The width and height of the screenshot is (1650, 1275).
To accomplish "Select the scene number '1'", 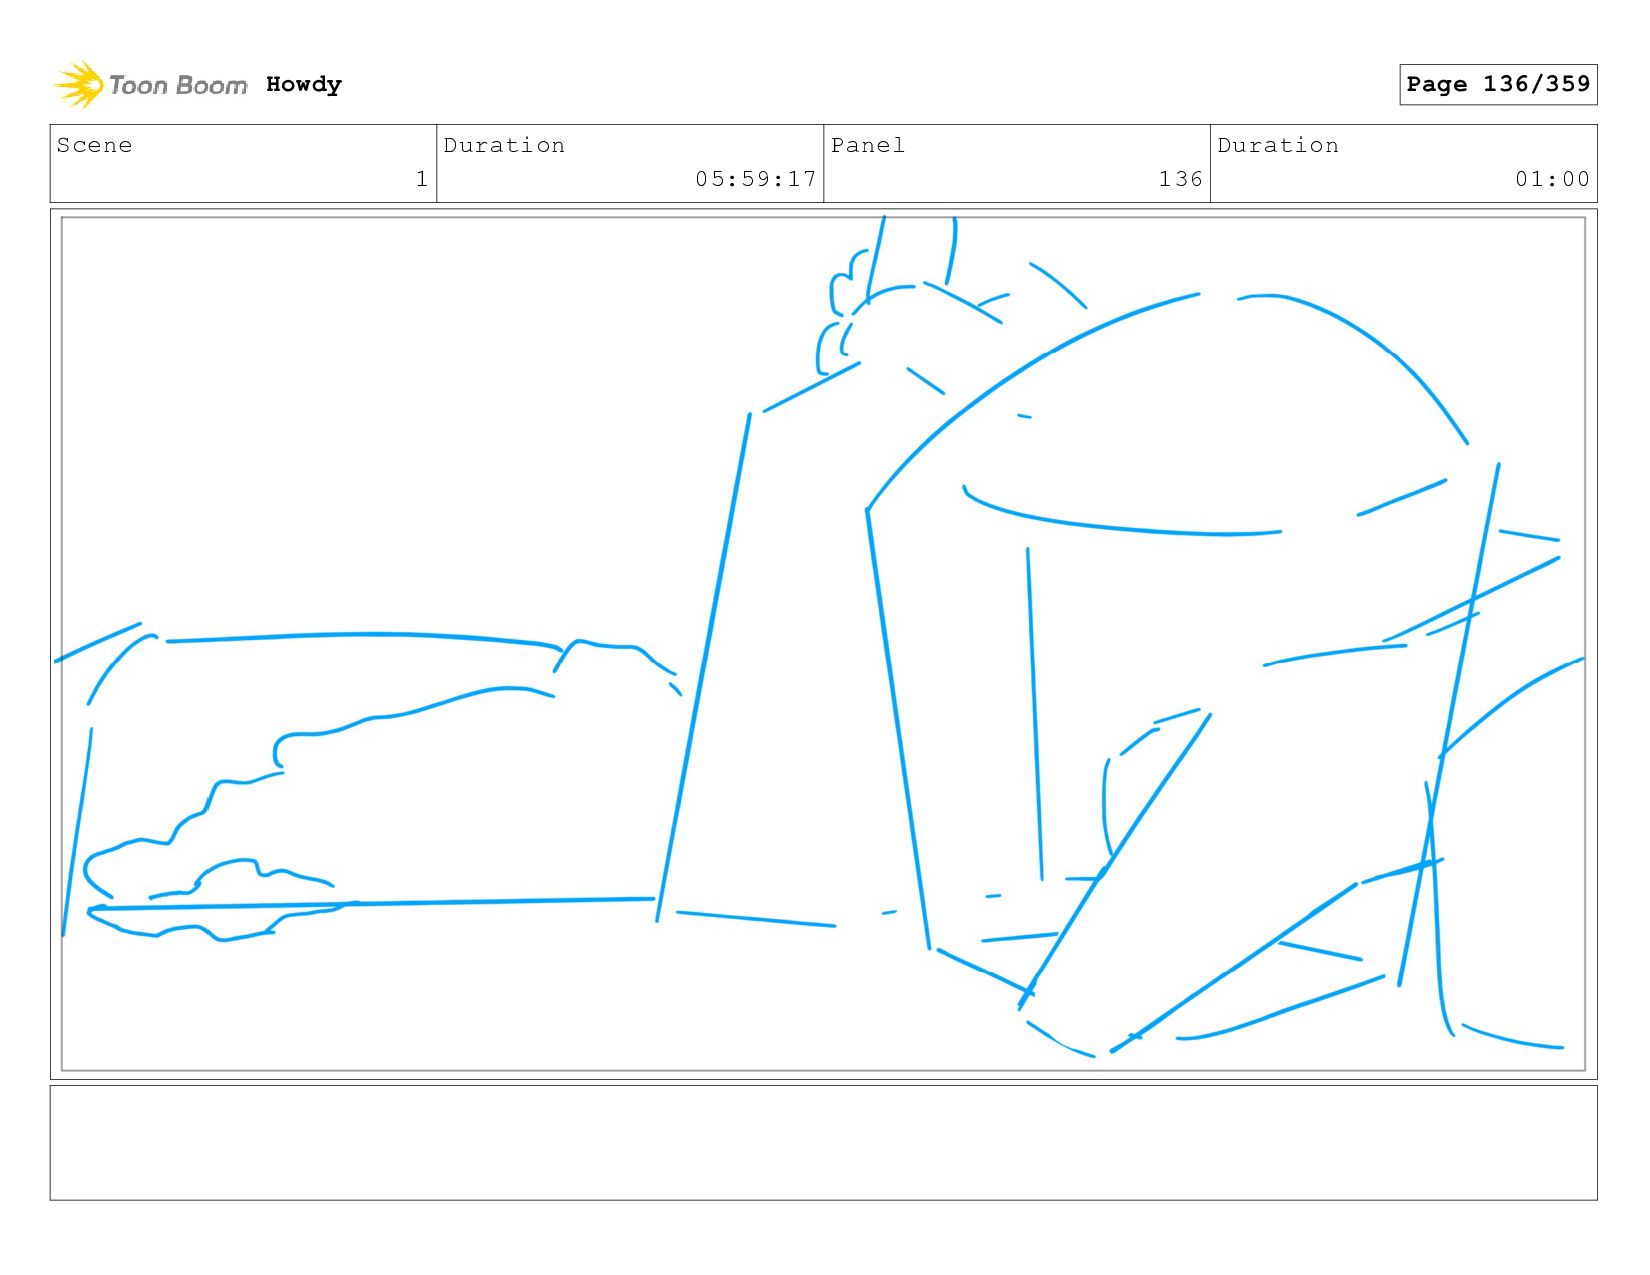I will click(421, 179).
